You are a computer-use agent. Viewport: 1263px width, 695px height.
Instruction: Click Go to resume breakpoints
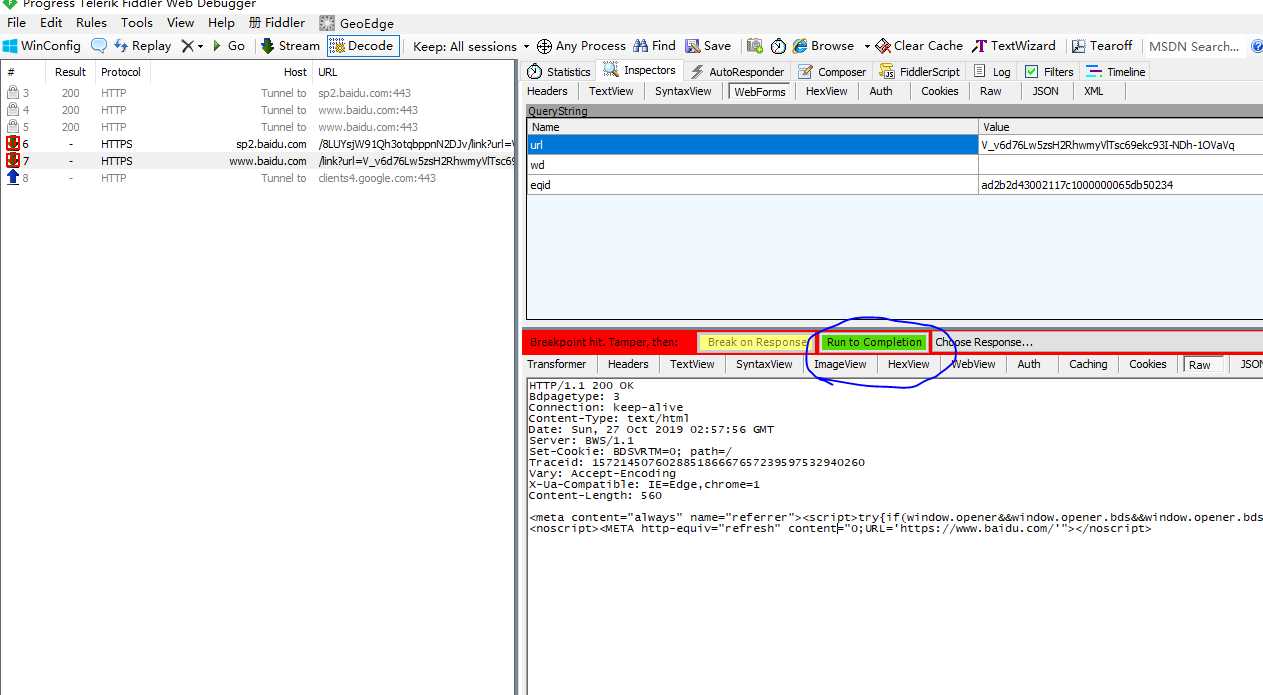229,46
